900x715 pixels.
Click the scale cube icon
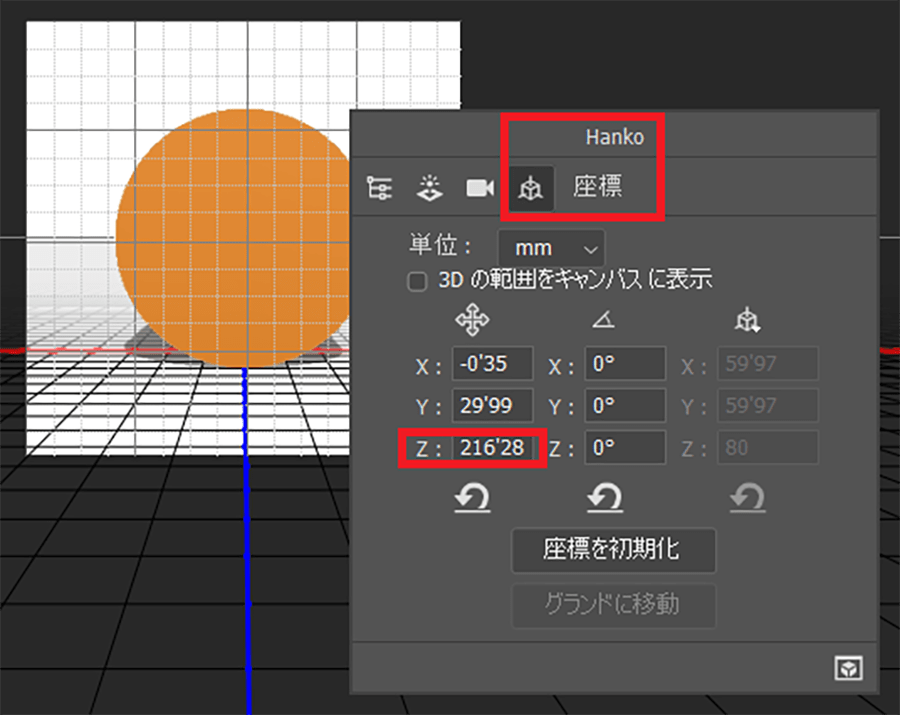747,320
